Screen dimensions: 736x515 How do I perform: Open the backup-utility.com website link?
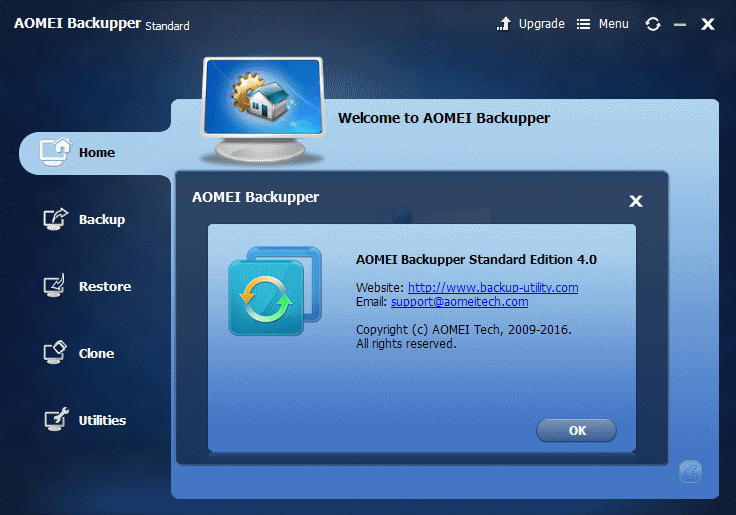tap(493, 287)
